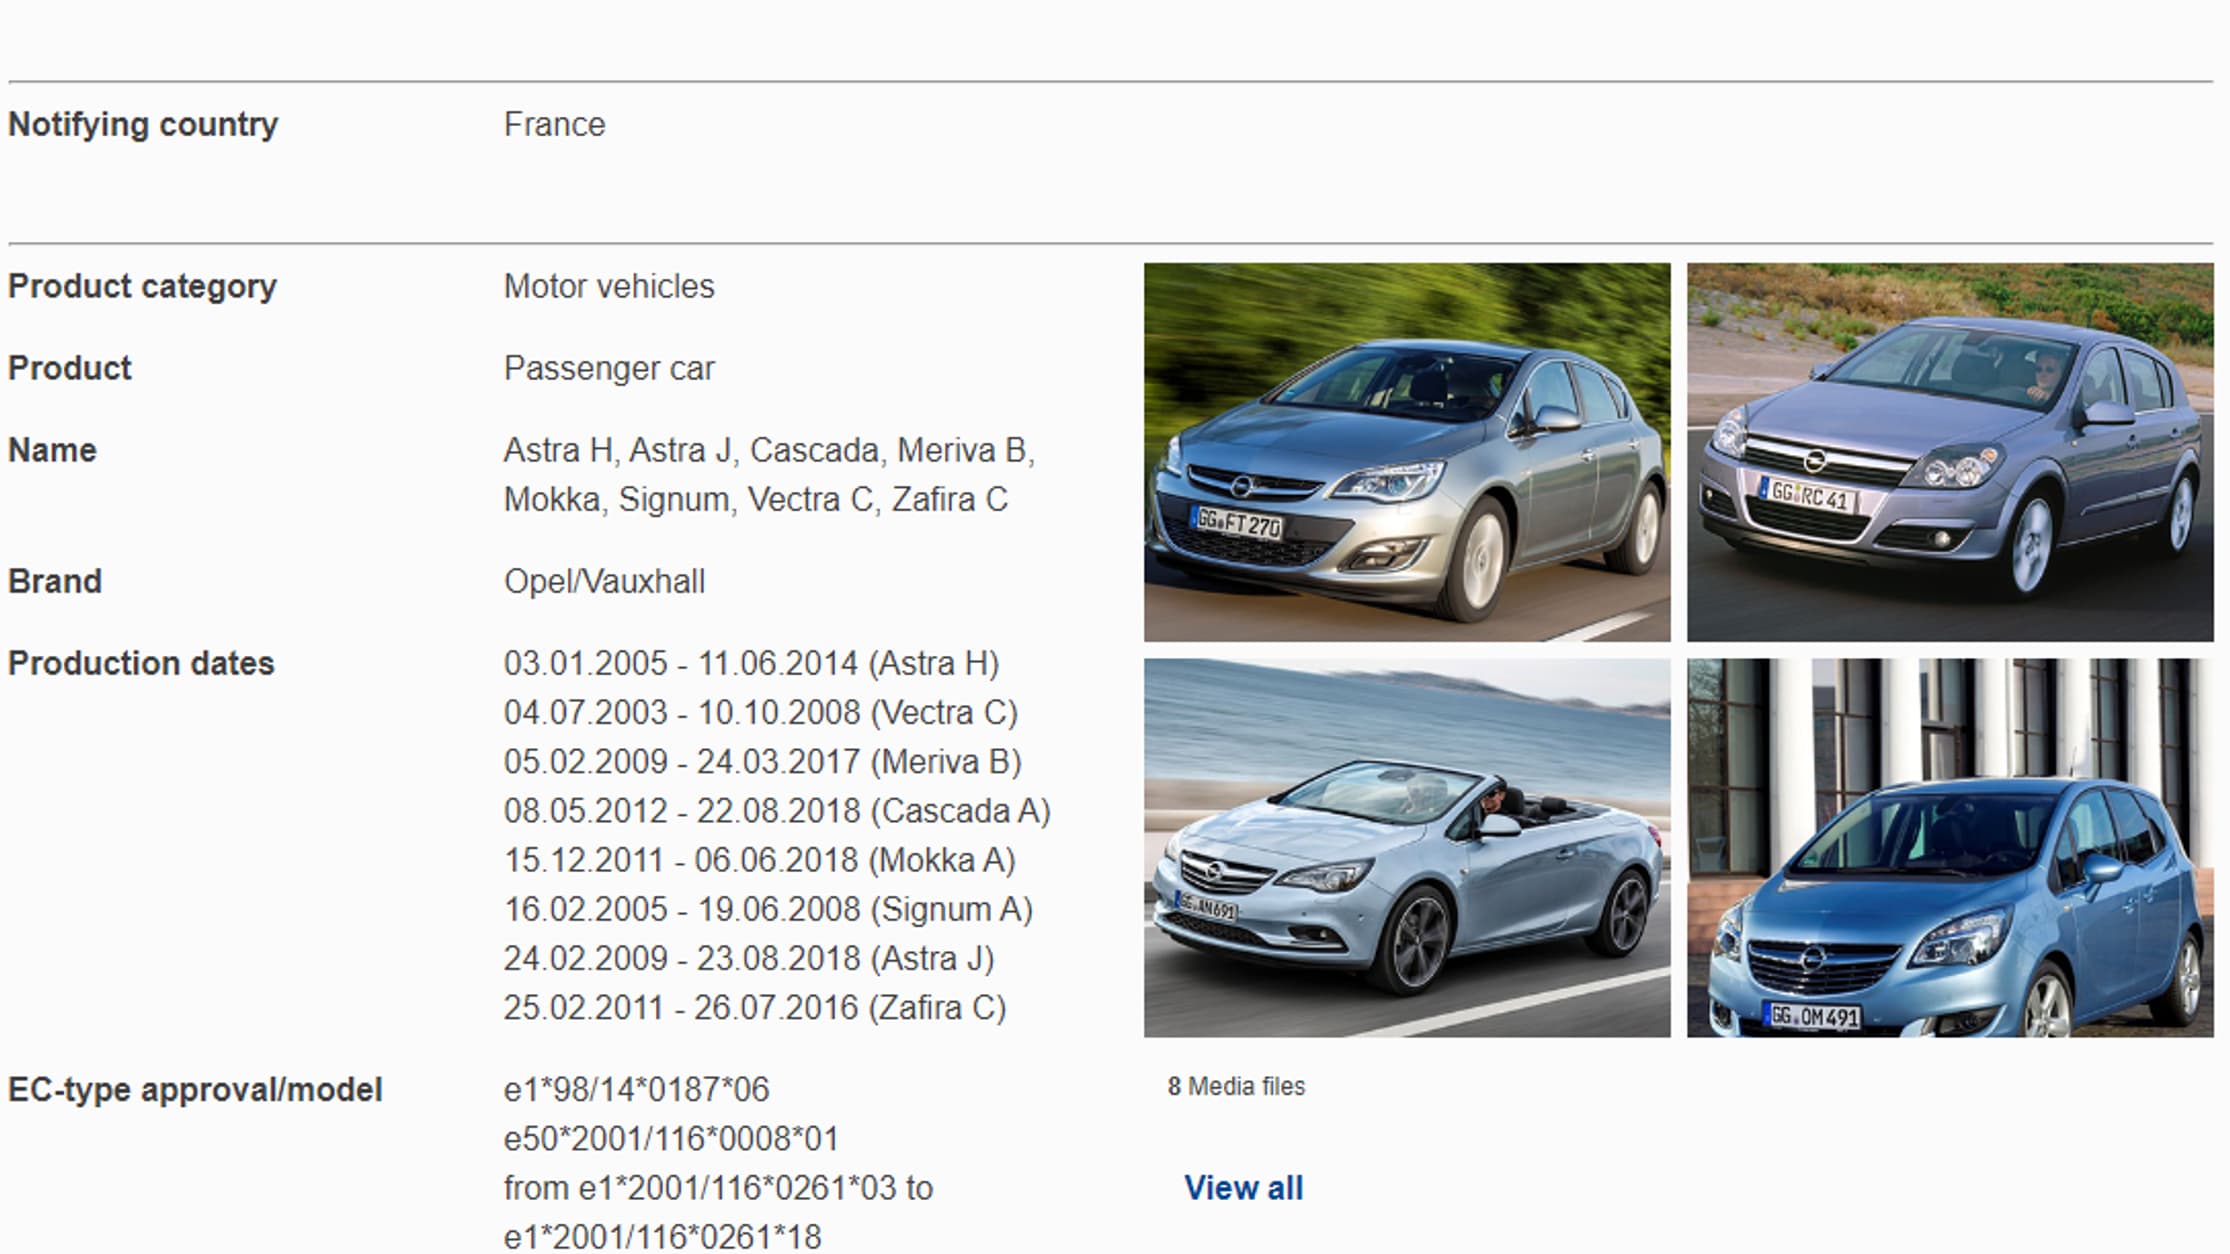Screen dimensions: 2230x1254
Task: Click the Cascada A production date line
Action: (x=777, y=810)
